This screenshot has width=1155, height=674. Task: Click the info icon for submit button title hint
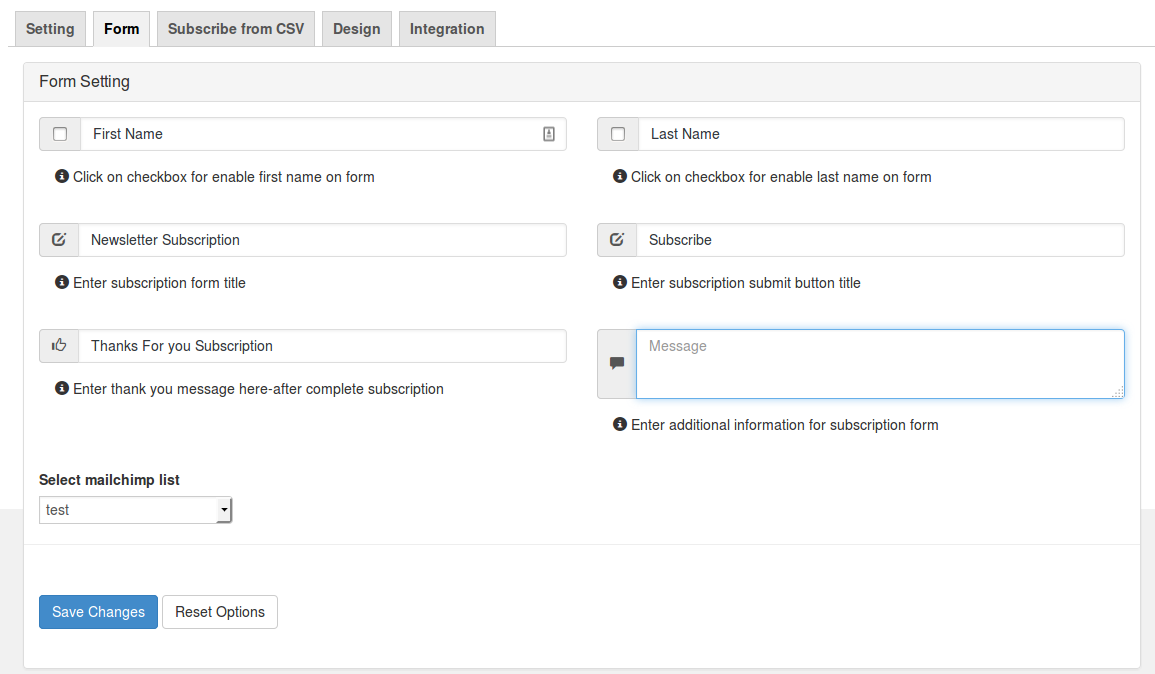point(620,282)
